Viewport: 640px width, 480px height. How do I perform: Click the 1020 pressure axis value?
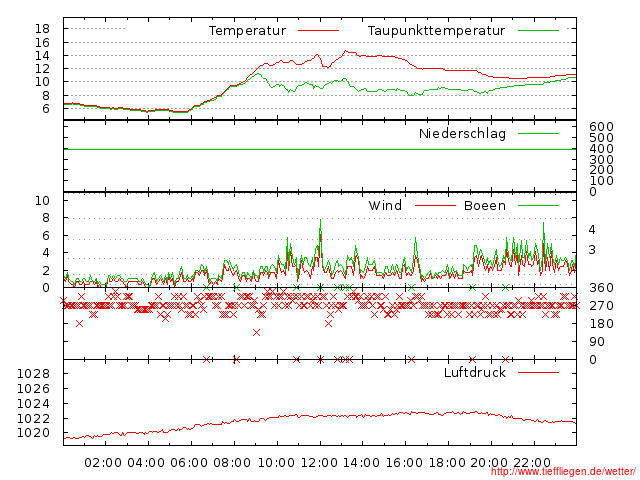pos(33,433)
